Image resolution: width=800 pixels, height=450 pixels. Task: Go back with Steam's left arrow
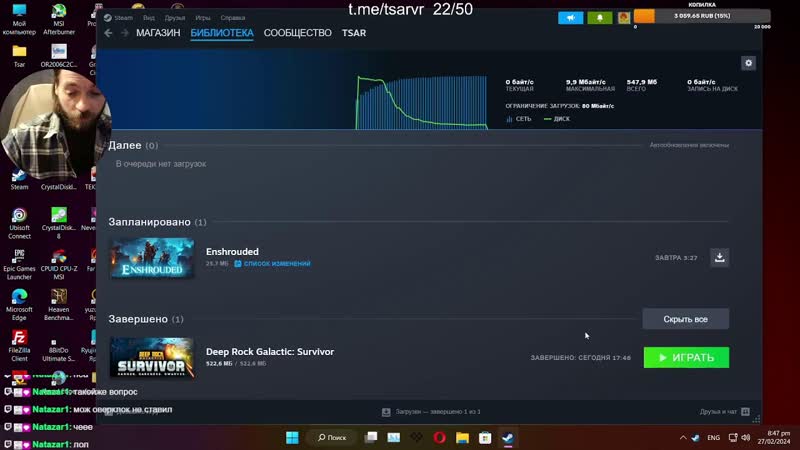[x=108, y=33]
